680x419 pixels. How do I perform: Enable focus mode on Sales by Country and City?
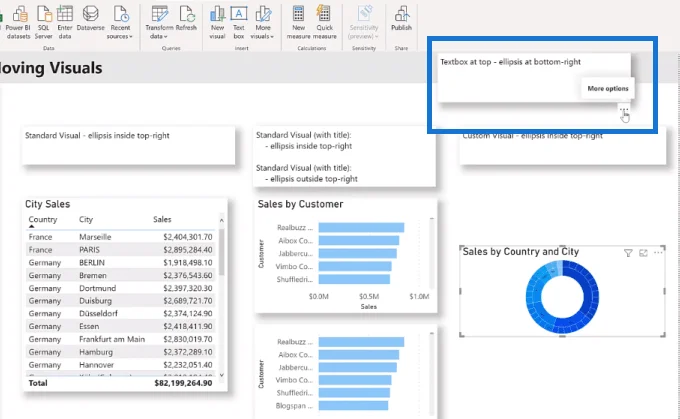643,253
